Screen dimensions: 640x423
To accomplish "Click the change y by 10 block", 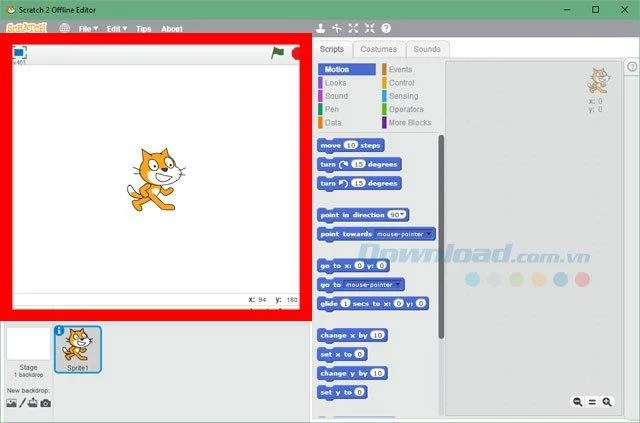I will tap(352, 373).
